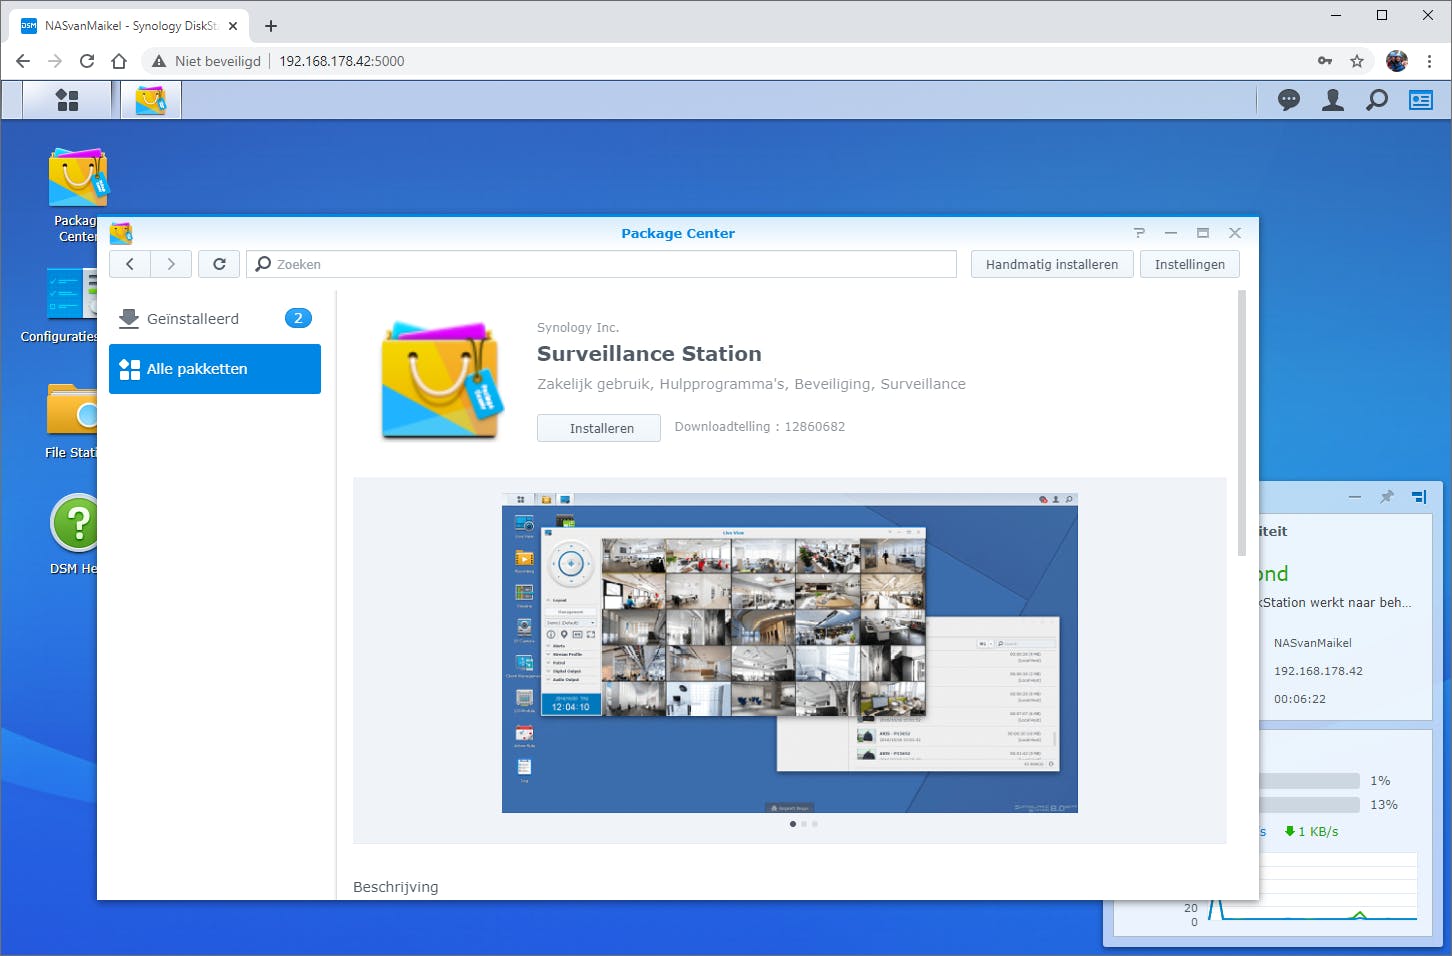Open a new browser tab
Viewport: 1452px width, 956px height.
(x=271, y=26)
